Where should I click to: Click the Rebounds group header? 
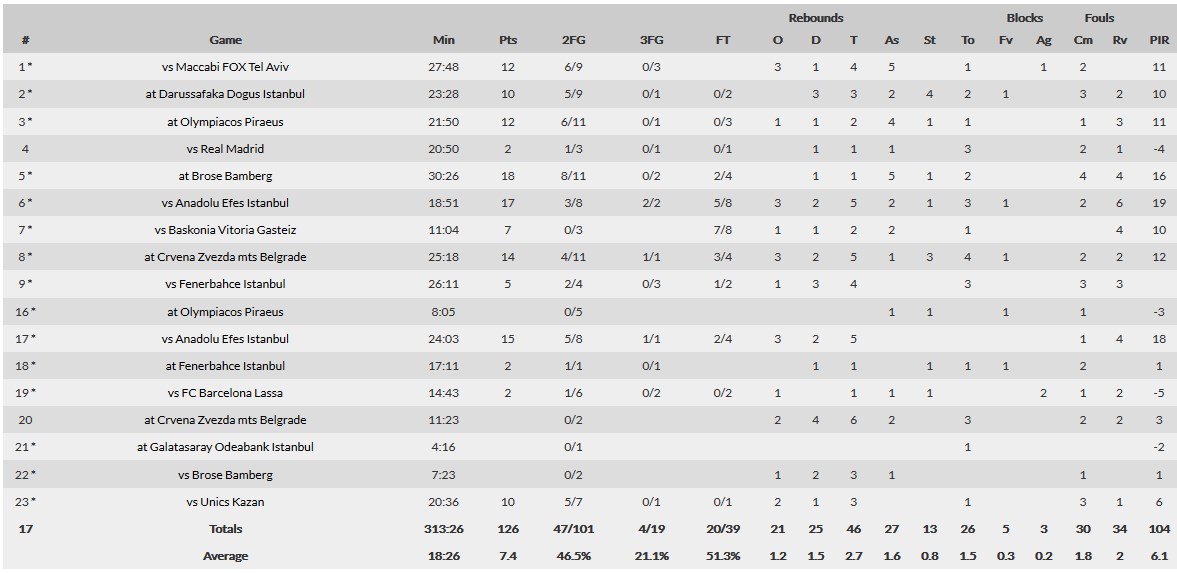[x=815, y=18]
